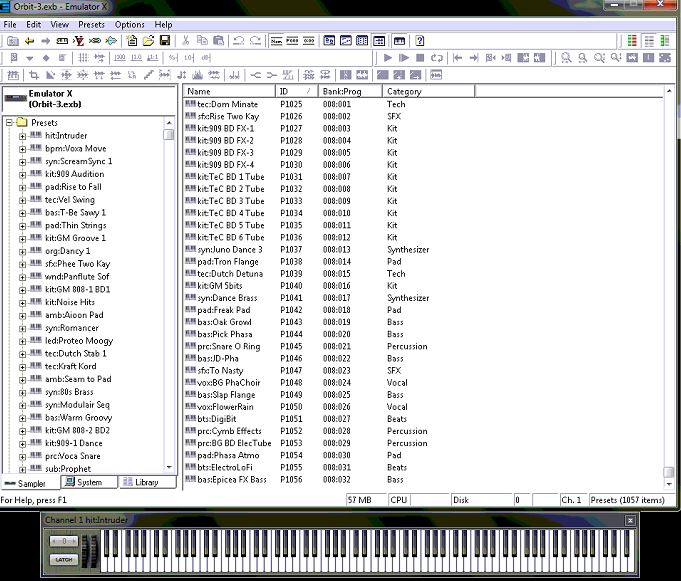Click the pitch and mod wheels on the keyboard panel
Image resolution: width=681 pixels, height=581 pixels.
coord(90,551)
